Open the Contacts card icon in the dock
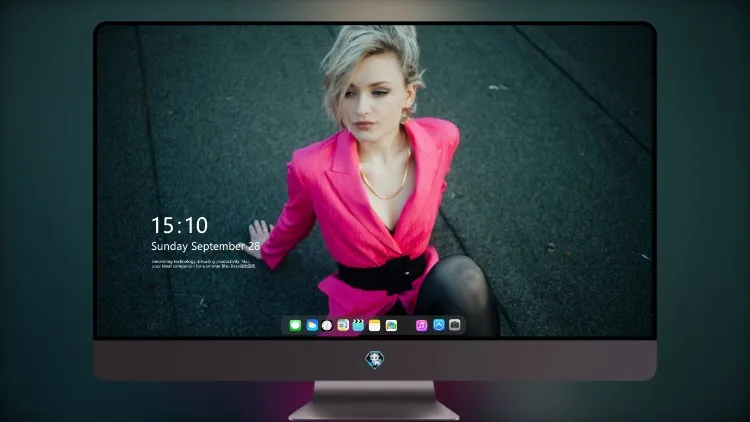 (x=342, y=325)
